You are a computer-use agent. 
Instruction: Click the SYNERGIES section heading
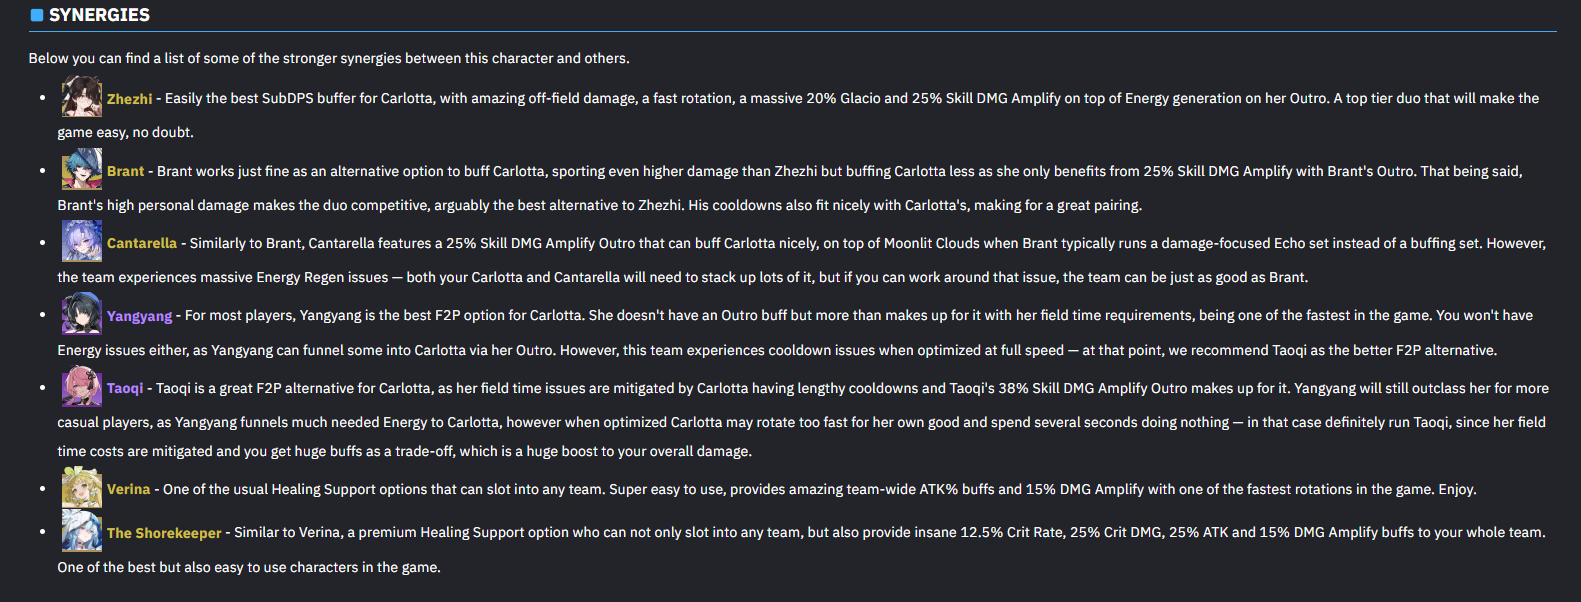coord(99,15)
